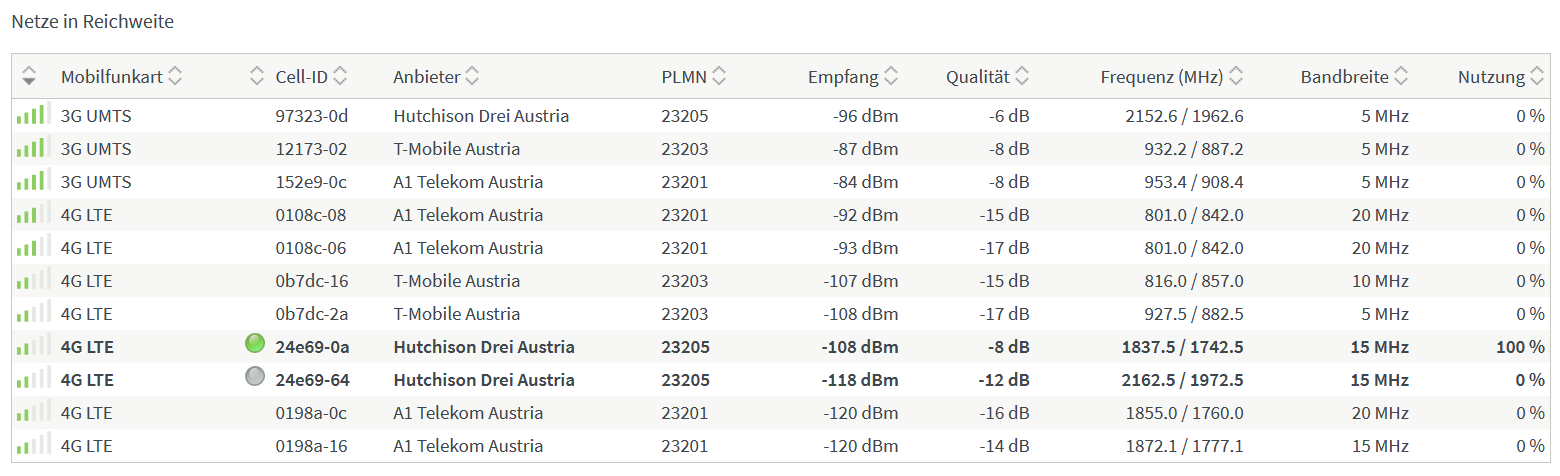This screenshot has height=476, width=1560.
Task: Click weak signal icon for cell 0198a-16
Action: pyautogui.click(x=32, y=445)
